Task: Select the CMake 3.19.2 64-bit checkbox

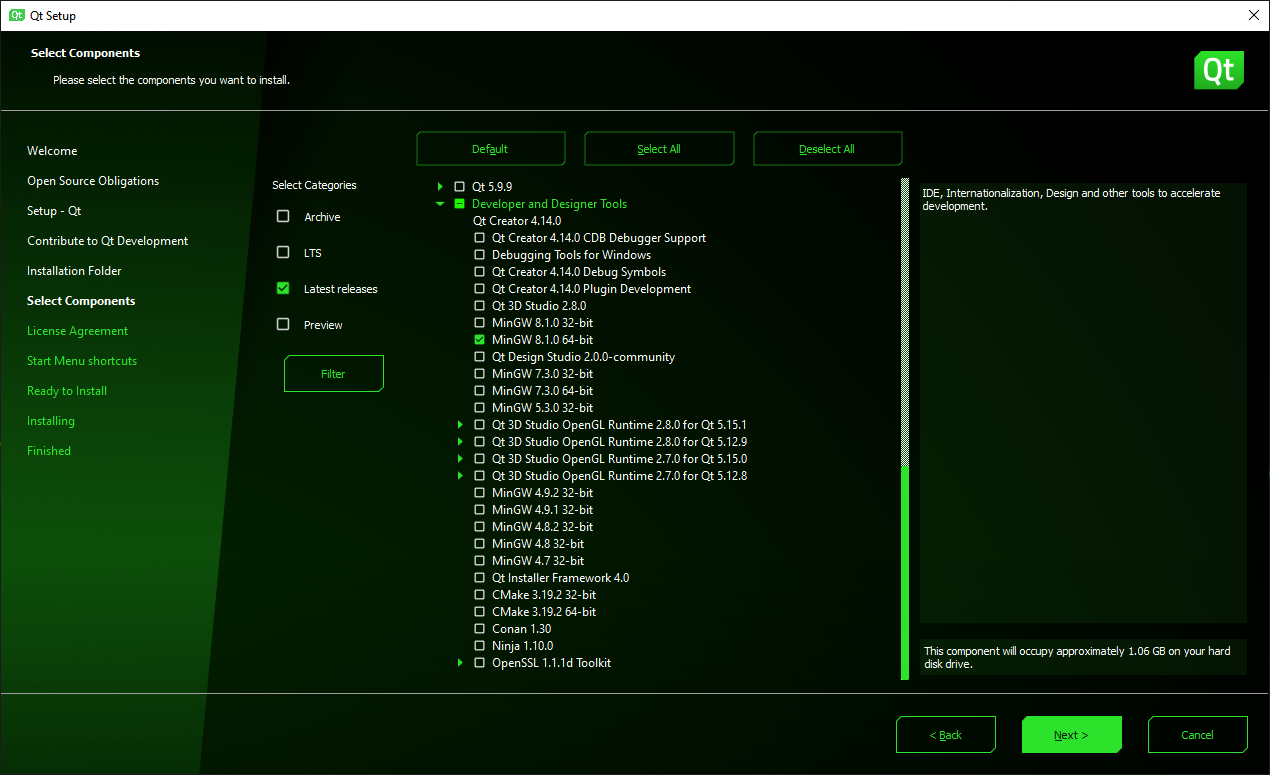Action: tap(480, 612)
